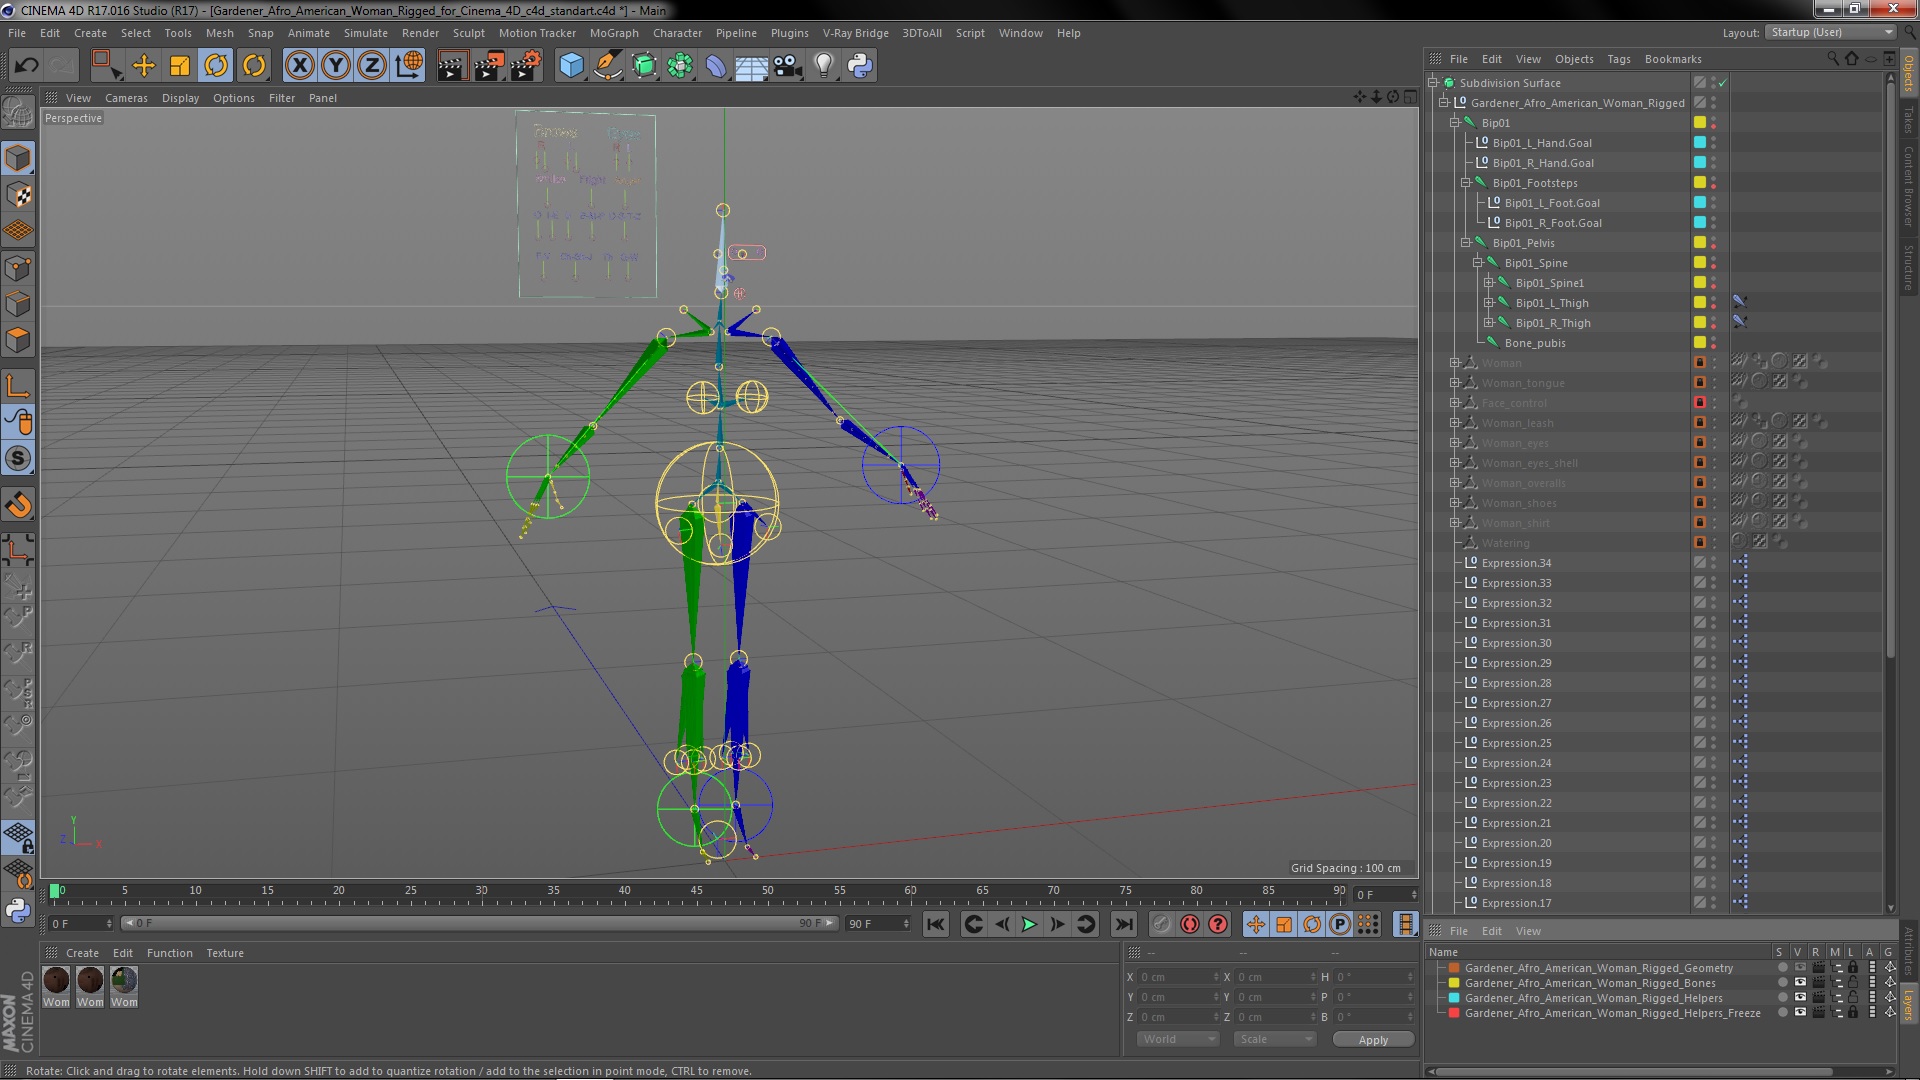Select the Move tool
The width and height of the screenshot is (1920, 1080).
[144, 66]
